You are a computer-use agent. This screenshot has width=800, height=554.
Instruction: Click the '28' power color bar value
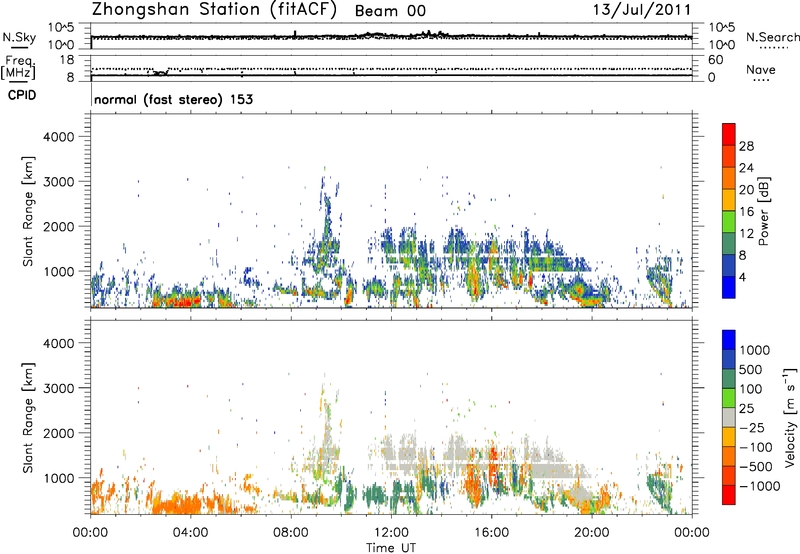point(746,146)
